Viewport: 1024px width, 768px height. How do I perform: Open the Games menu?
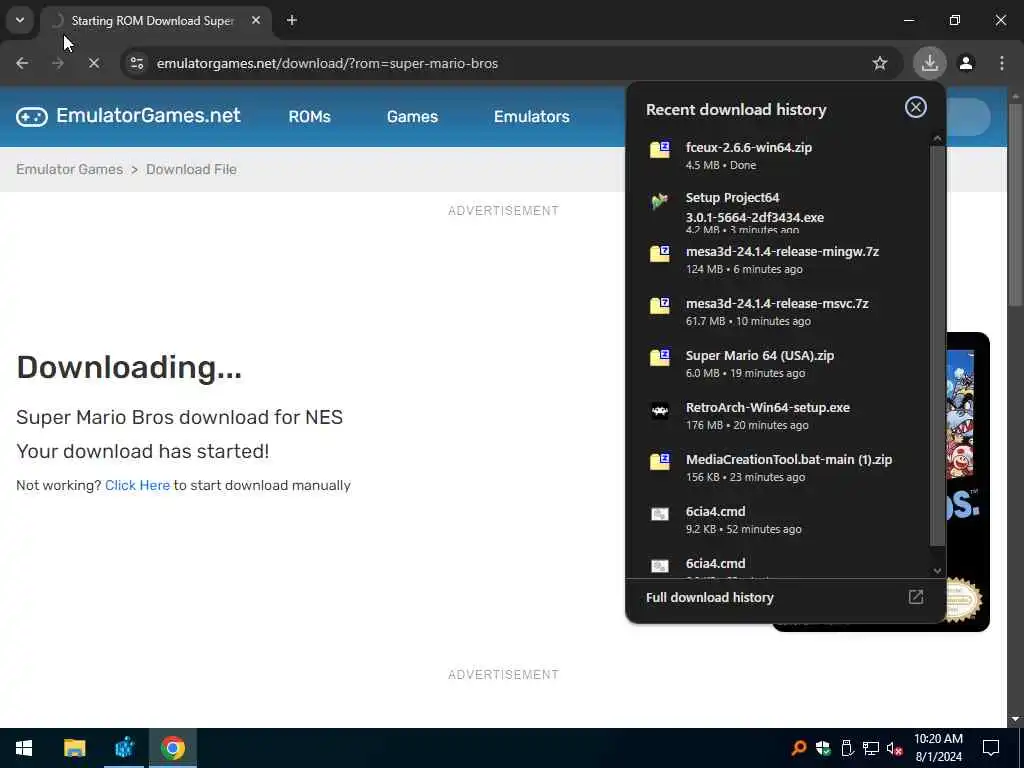(x=412, y=116)
